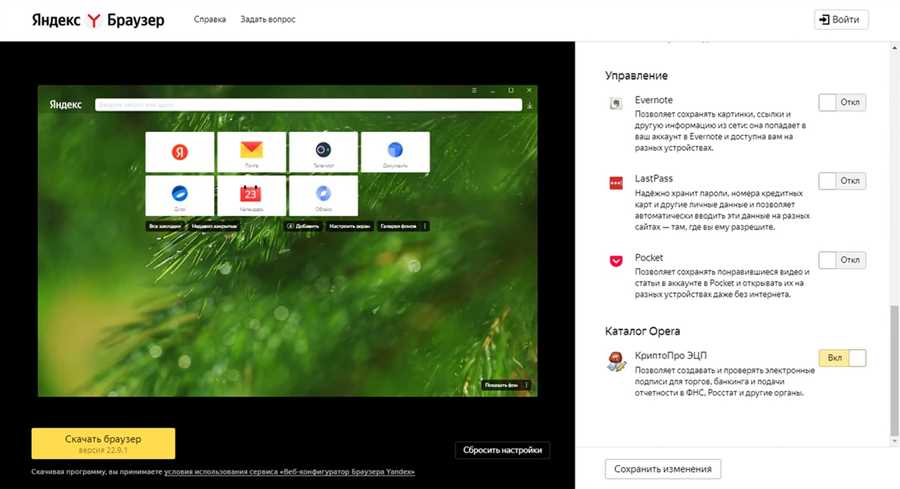Click Сохранить изменения button
This screenshot has width=900, height=489.
pyautogui.click(x=663, y=469)
